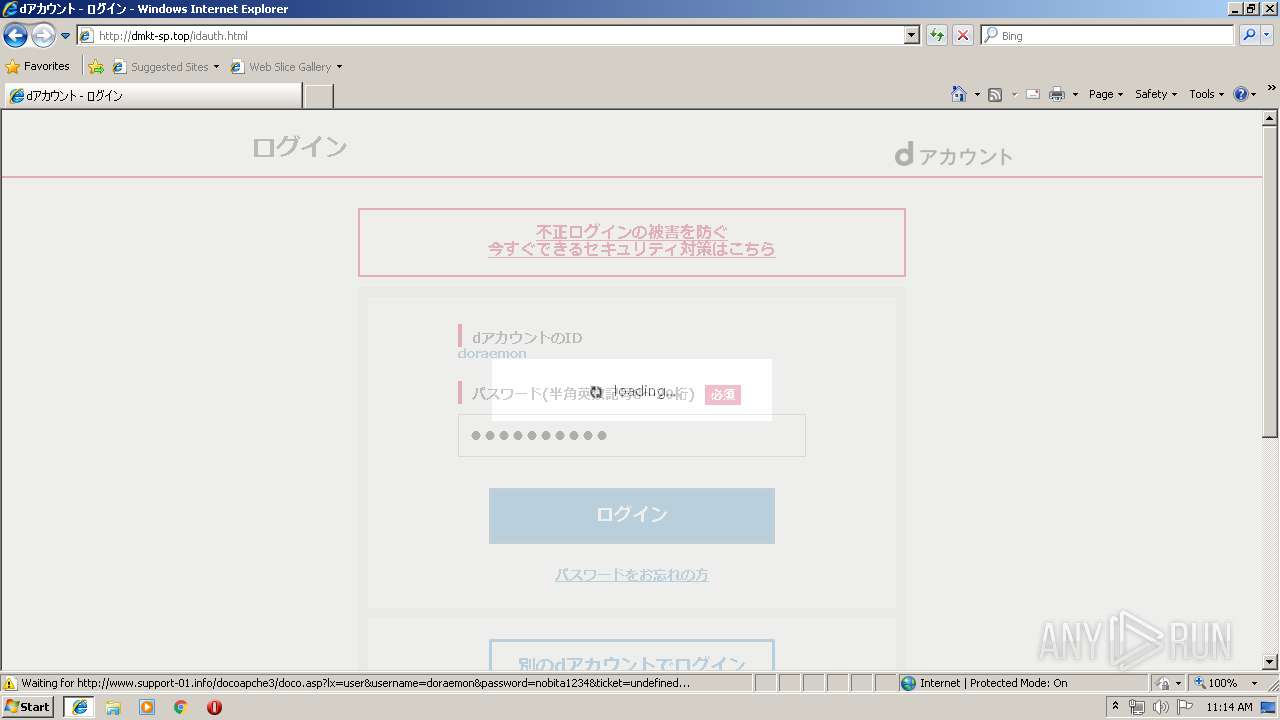Click Add to Favorites Bar icon
The image size is (1280, 720).
pyautogui.click(x=96, y=67)
